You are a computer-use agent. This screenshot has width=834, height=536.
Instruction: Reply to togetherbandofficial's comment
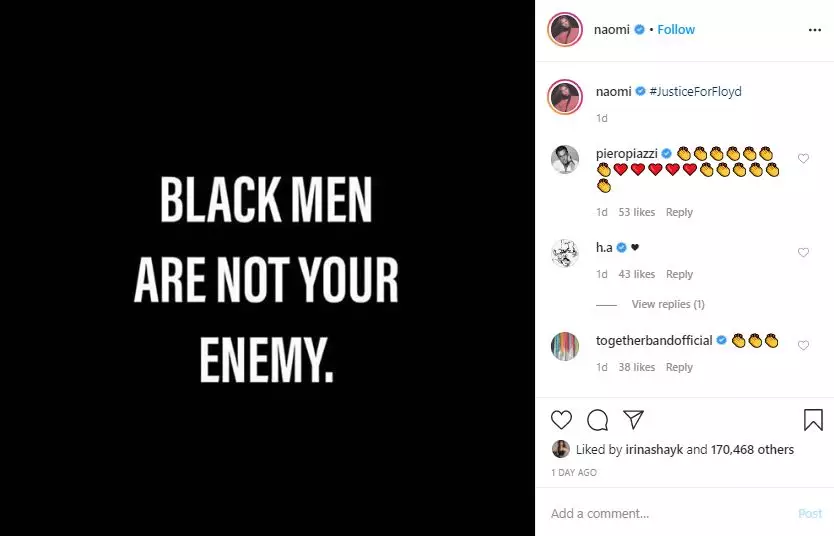pyautogui.click(x=679, y=367)
